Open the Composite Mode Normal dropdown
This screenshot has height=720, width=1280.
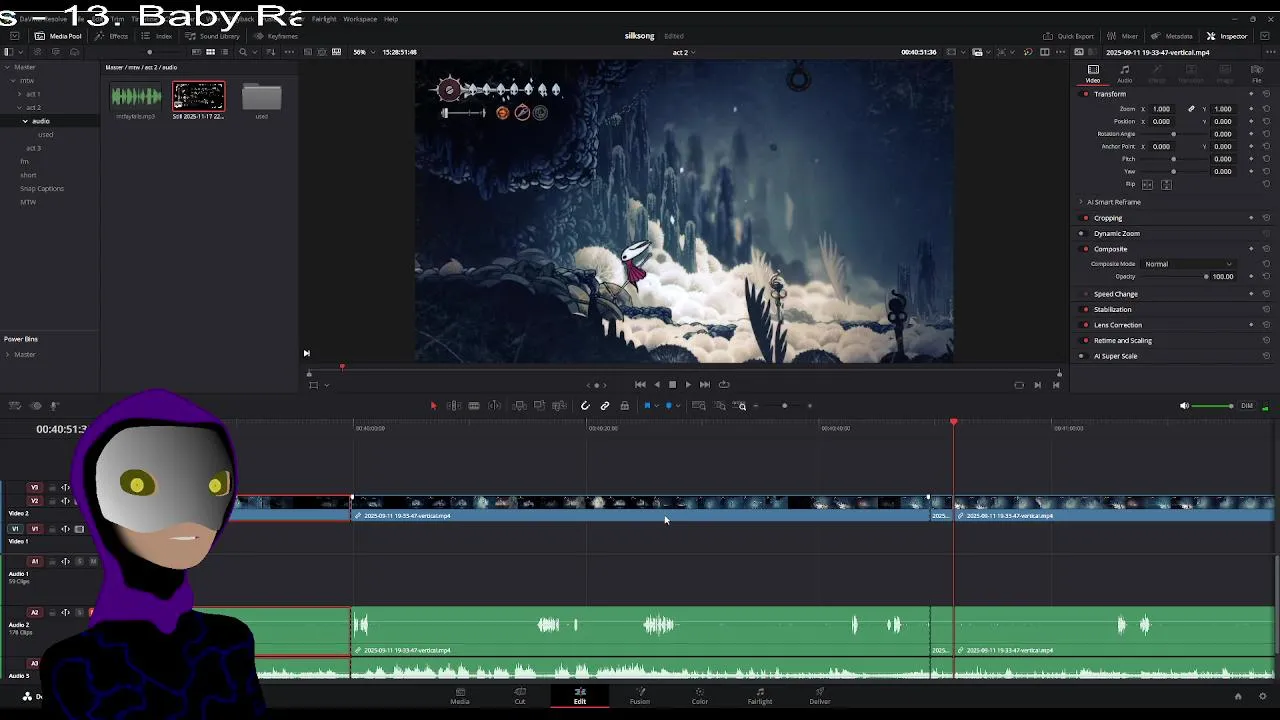click(1188, 264)
